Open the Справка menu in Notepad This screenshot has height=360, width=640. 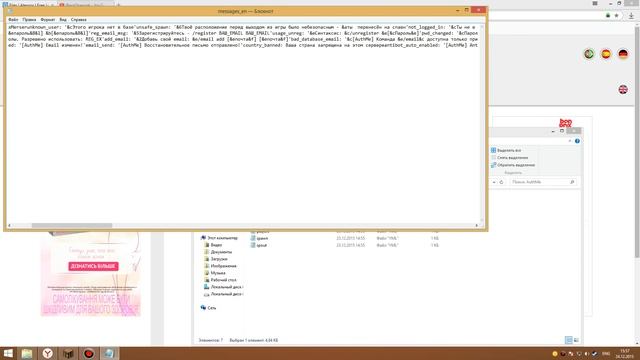pos(78,19)
